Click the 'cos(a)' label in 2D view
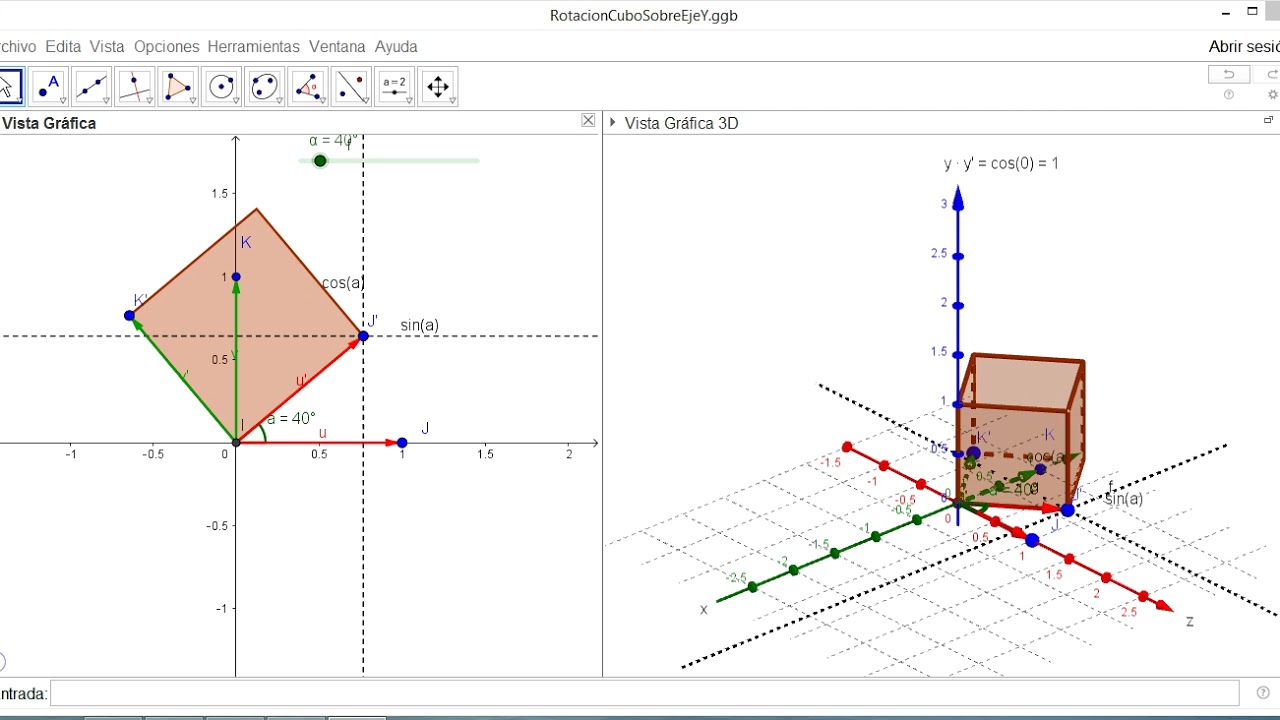This screenshot has width=1280, height=720. [342, 283]
